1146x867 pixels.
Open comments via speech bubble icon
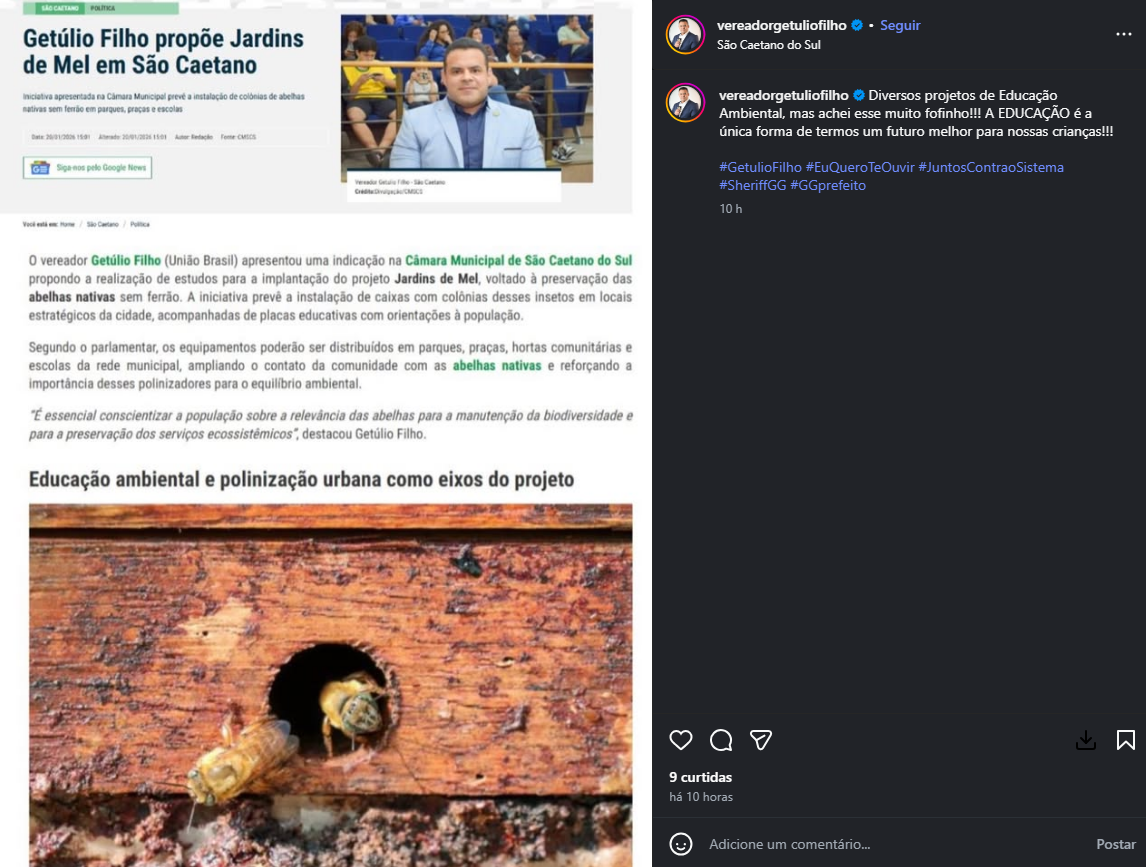coord(721,740)
